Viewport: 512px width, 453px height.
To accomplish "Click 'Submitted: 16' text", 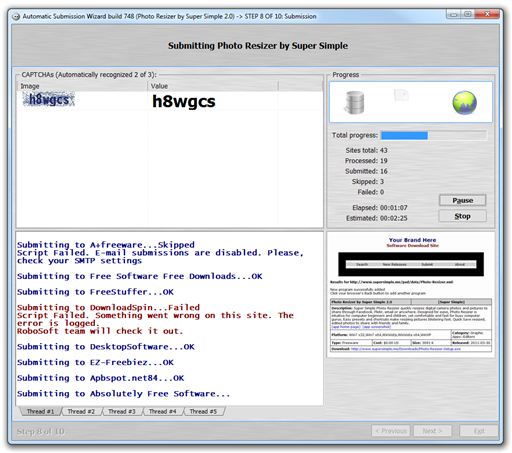I will click(366, 171).
